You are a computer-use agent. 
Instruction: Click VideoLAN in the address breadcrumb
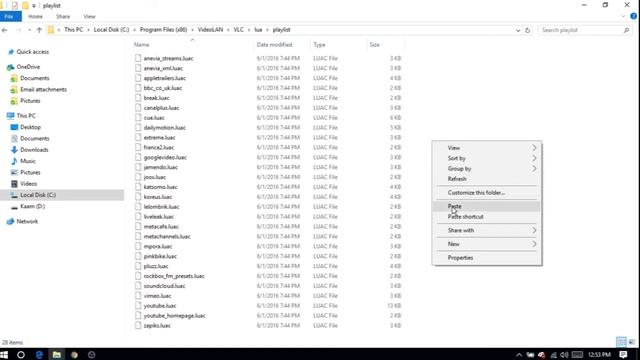(210, 30)
